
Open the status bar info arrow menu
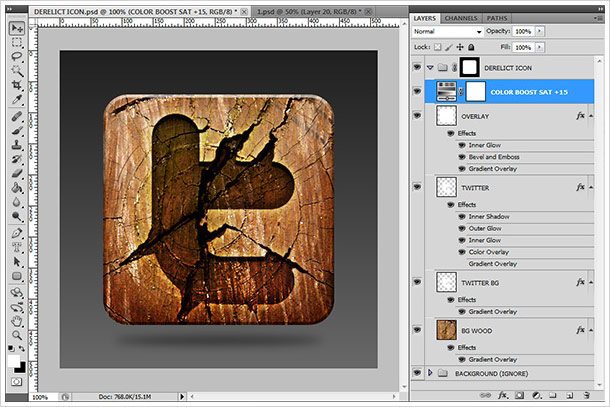[182, 396]
